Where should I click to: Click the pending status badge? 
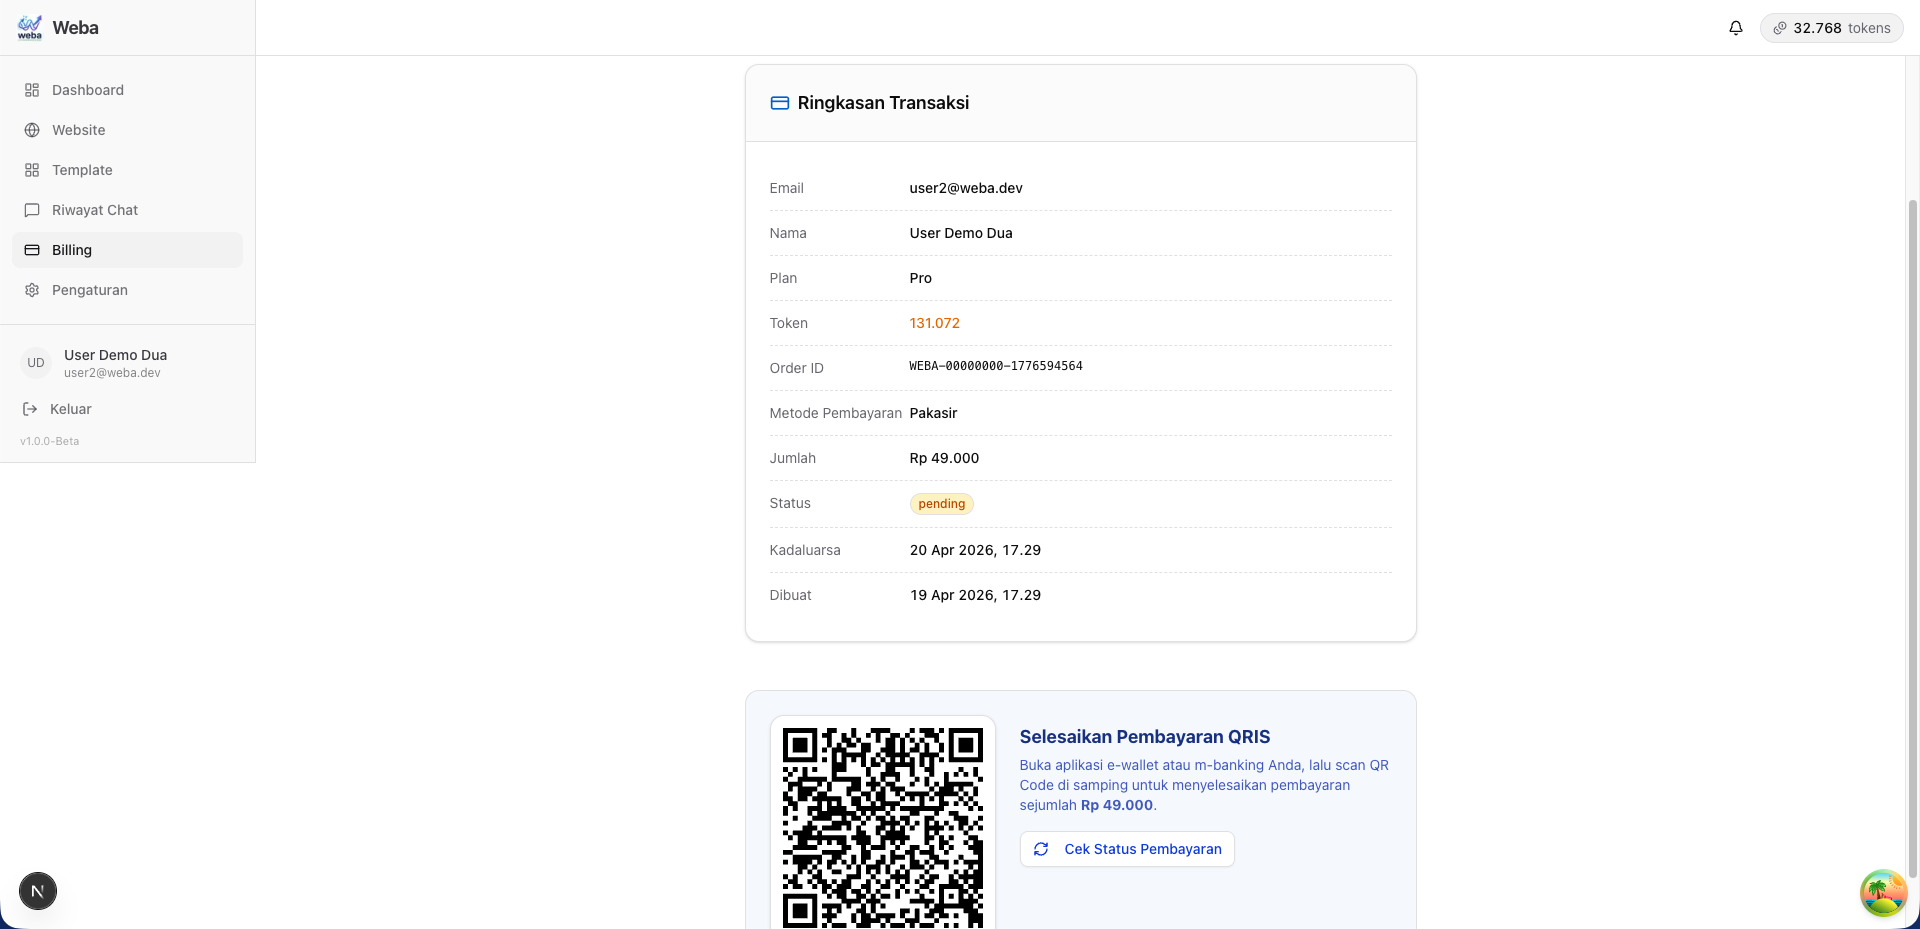click(x=942, y=504)
